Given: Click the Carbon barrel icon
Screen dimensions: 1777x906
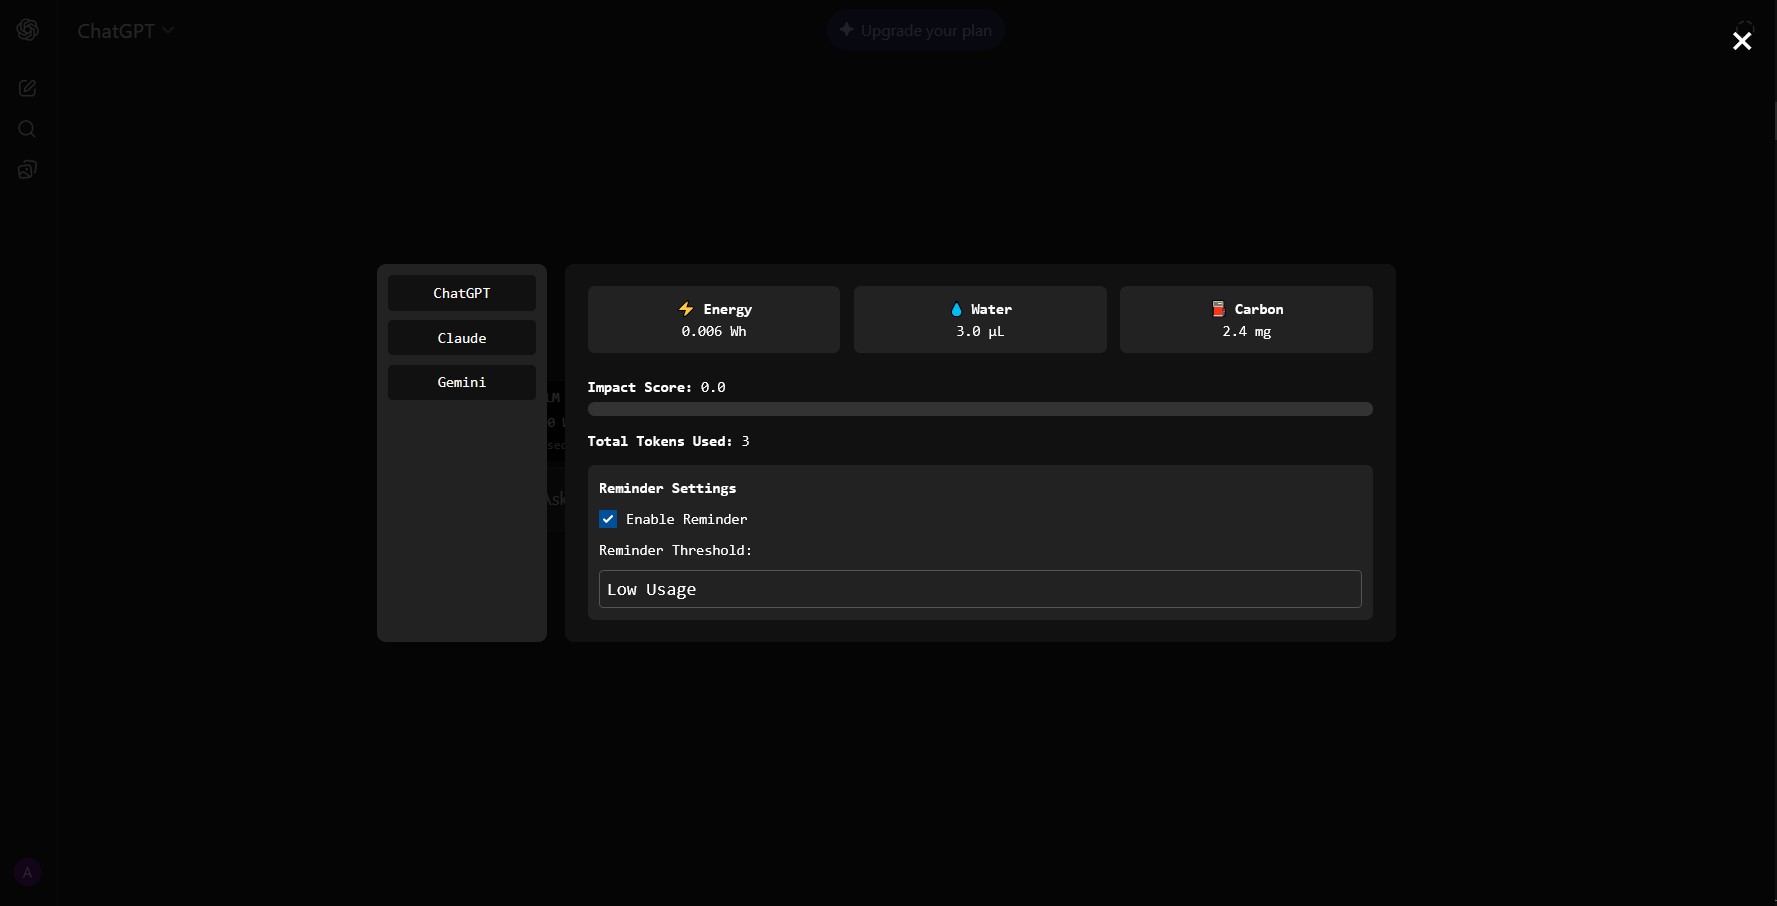Looking at the screenshot, I should pyautogui.click(x=1218, y=309).
